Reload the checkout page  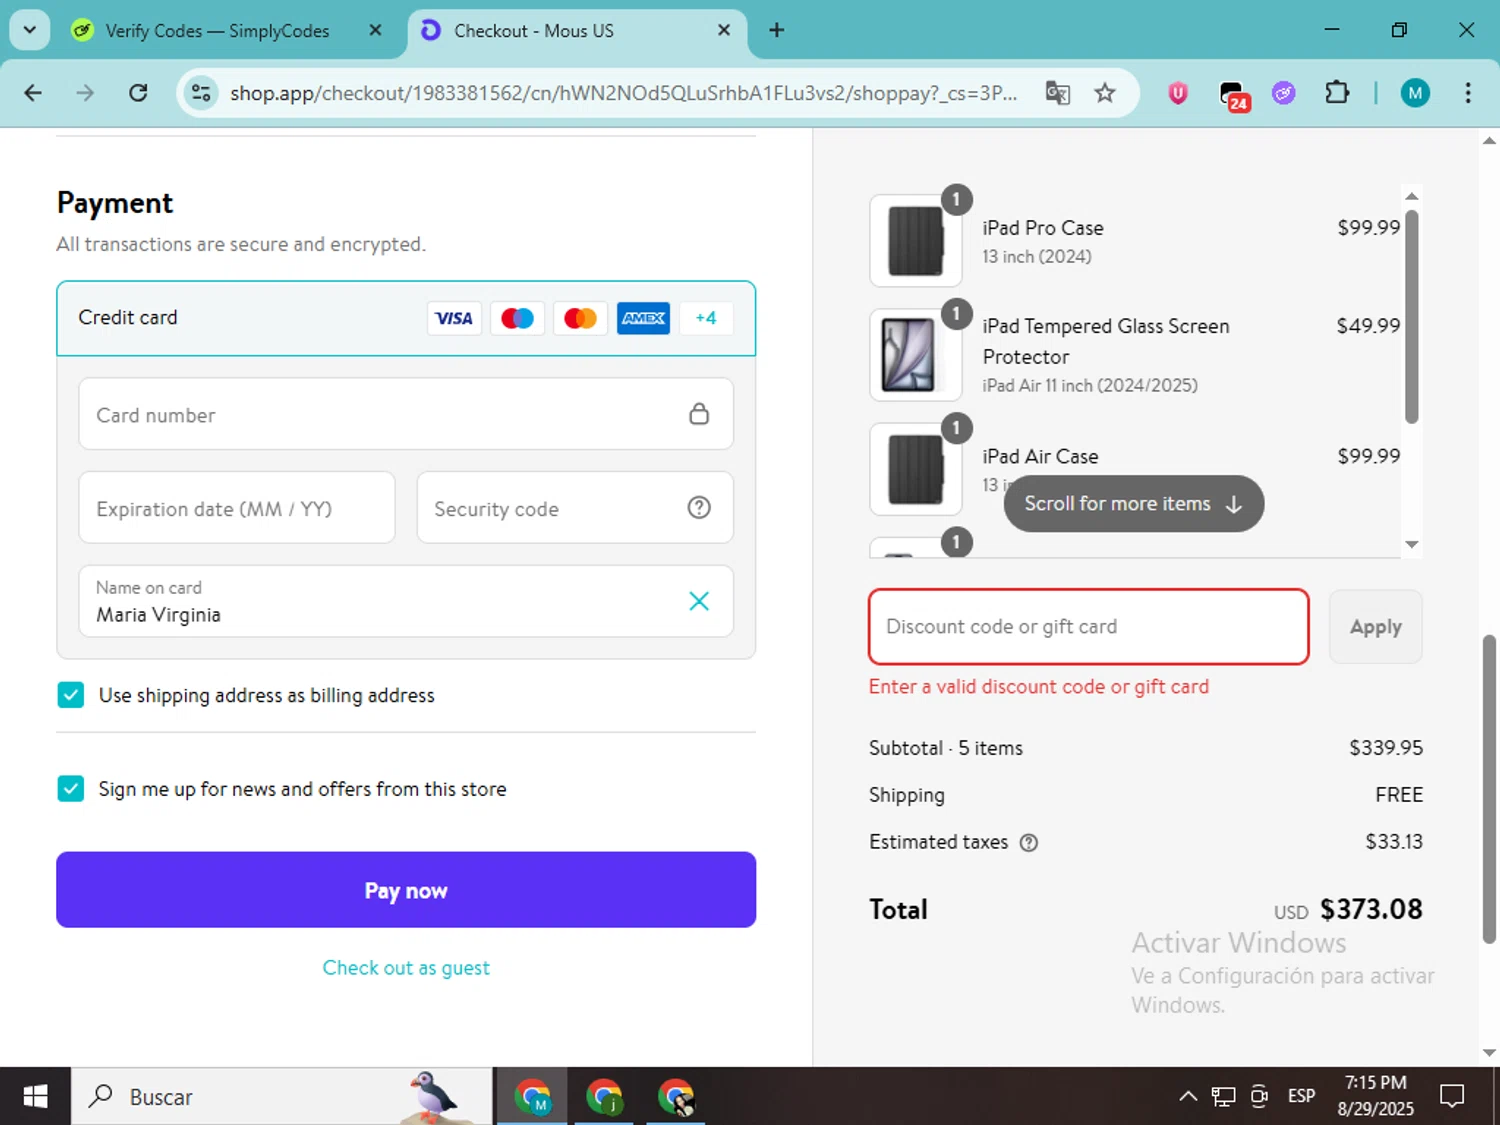[138, 93]
